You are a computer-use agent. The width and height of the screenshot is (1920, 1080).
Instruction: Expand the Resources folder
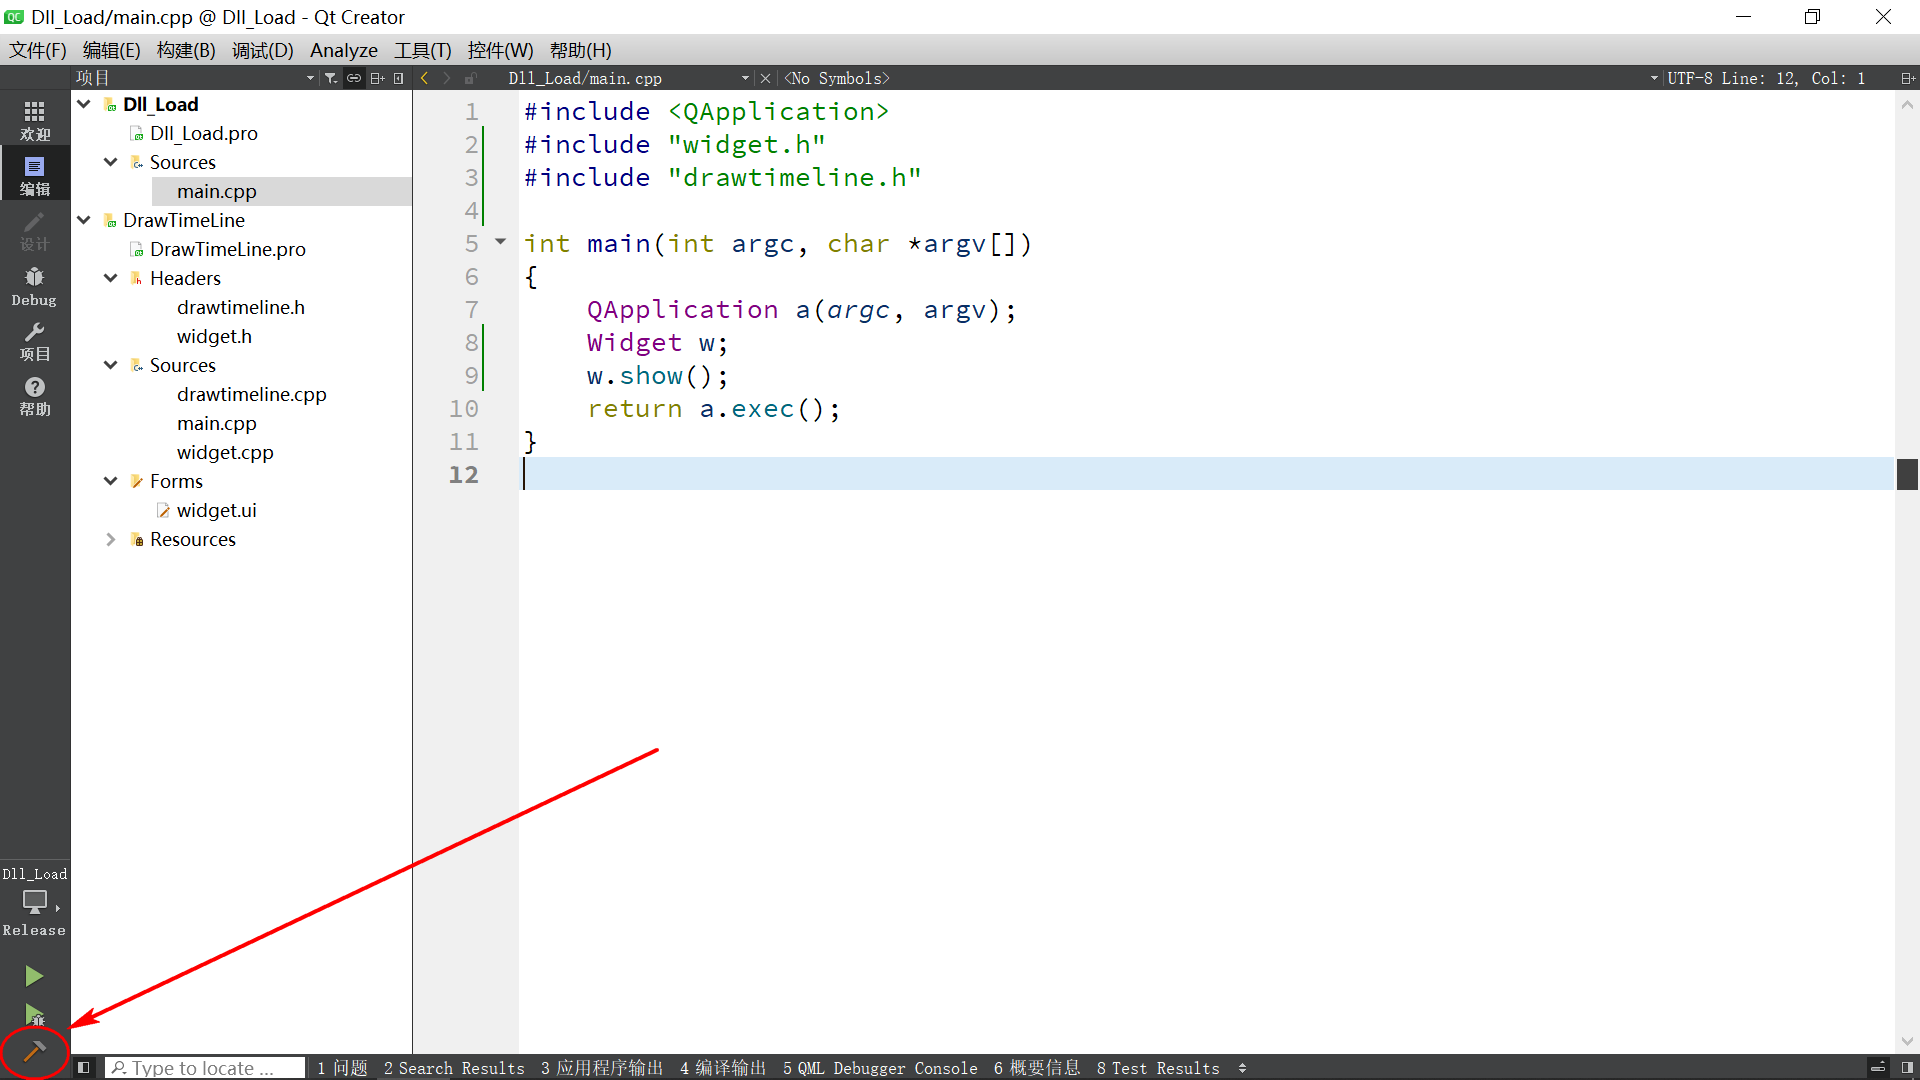111,539
